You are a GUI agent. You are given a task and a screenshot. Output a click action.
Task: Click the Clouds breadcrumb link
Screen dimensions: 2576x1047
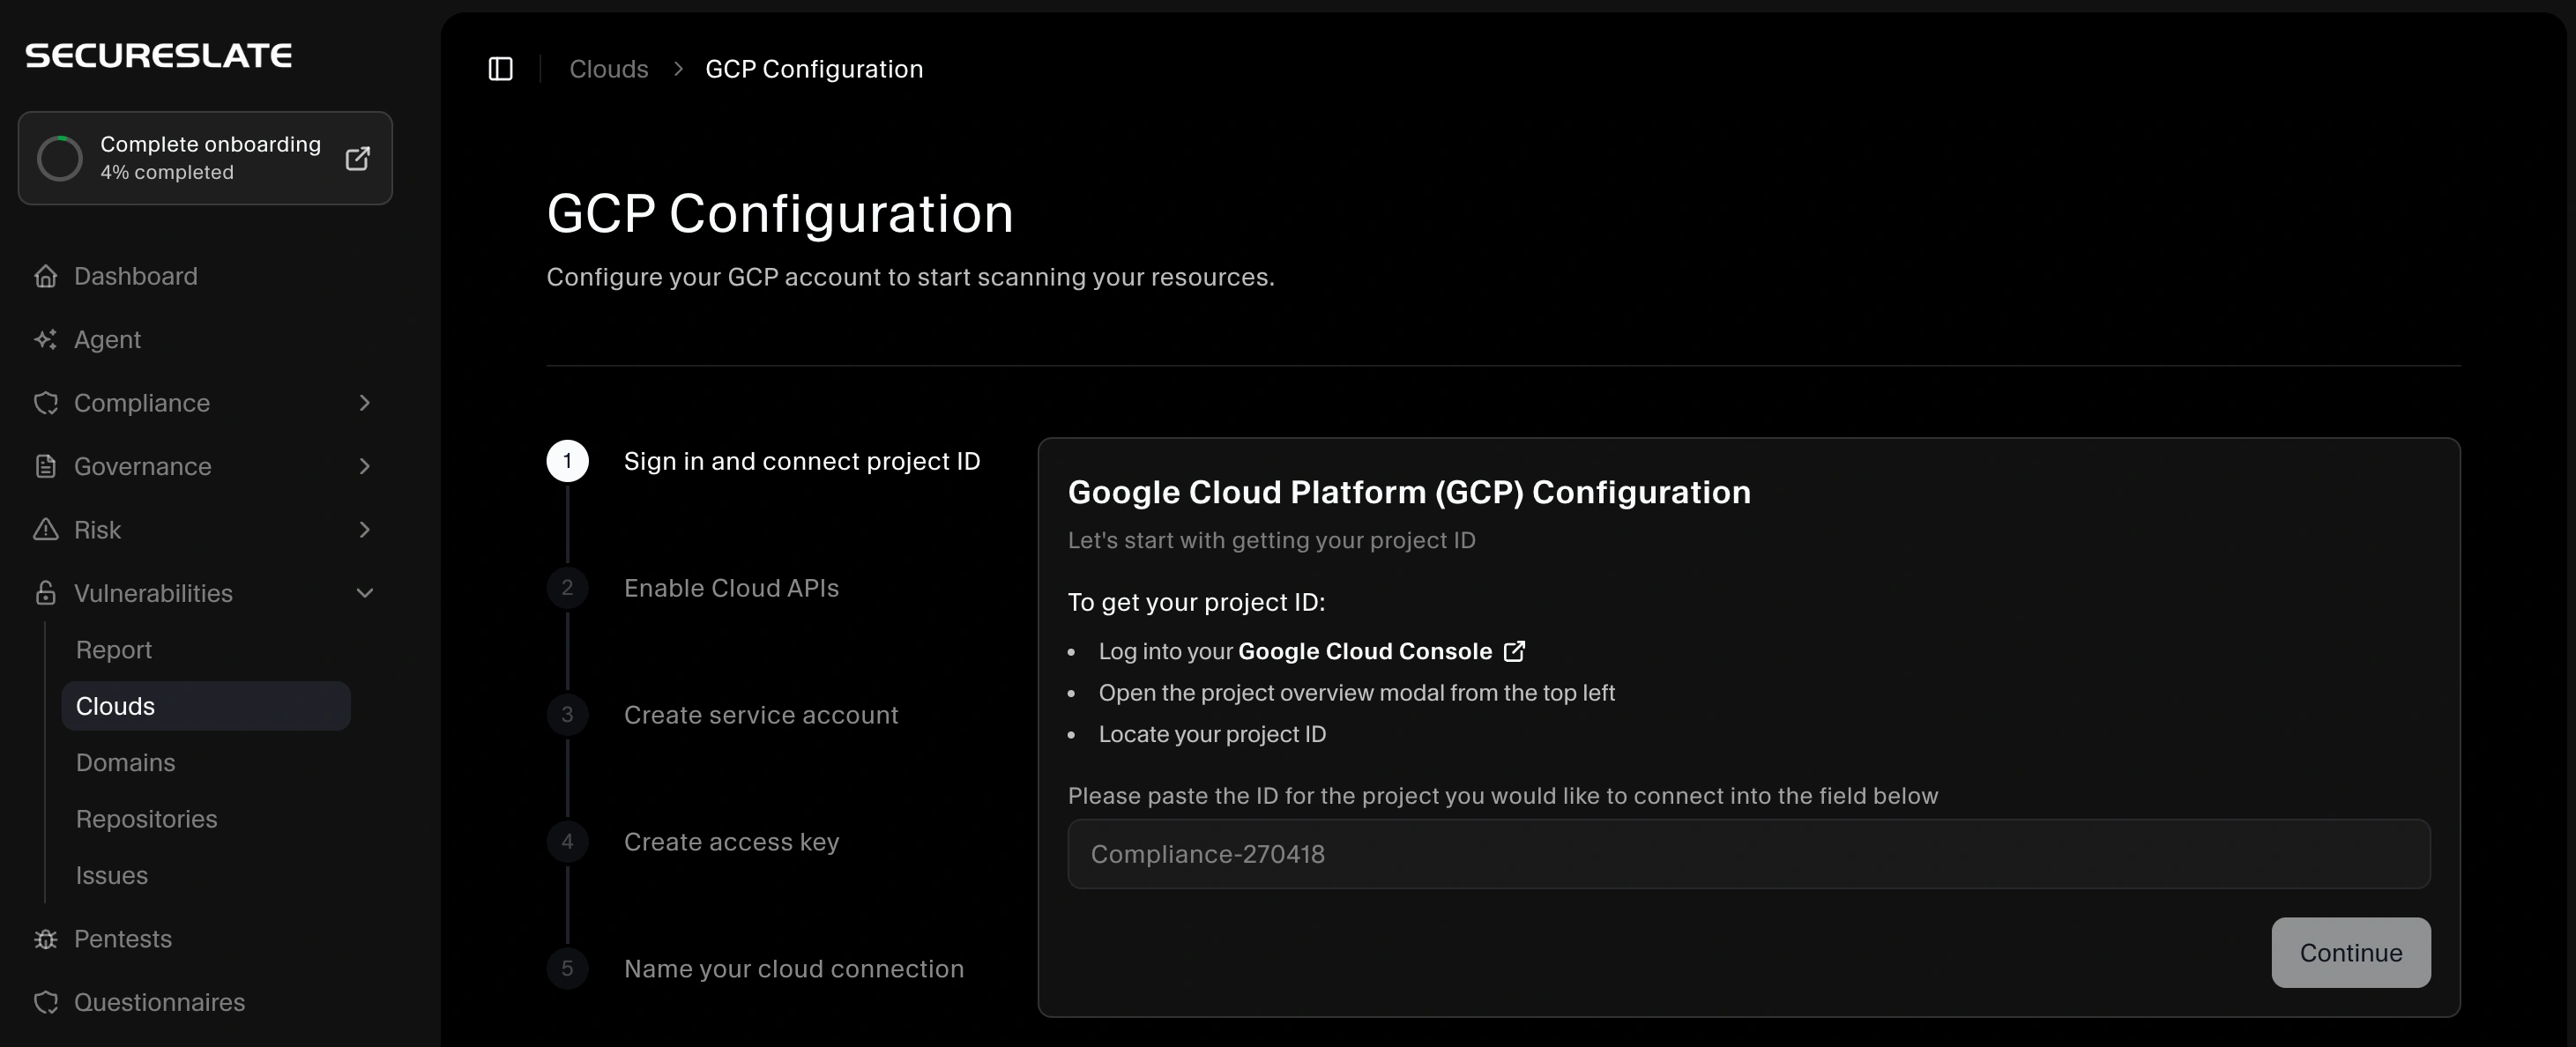[608, 69]
